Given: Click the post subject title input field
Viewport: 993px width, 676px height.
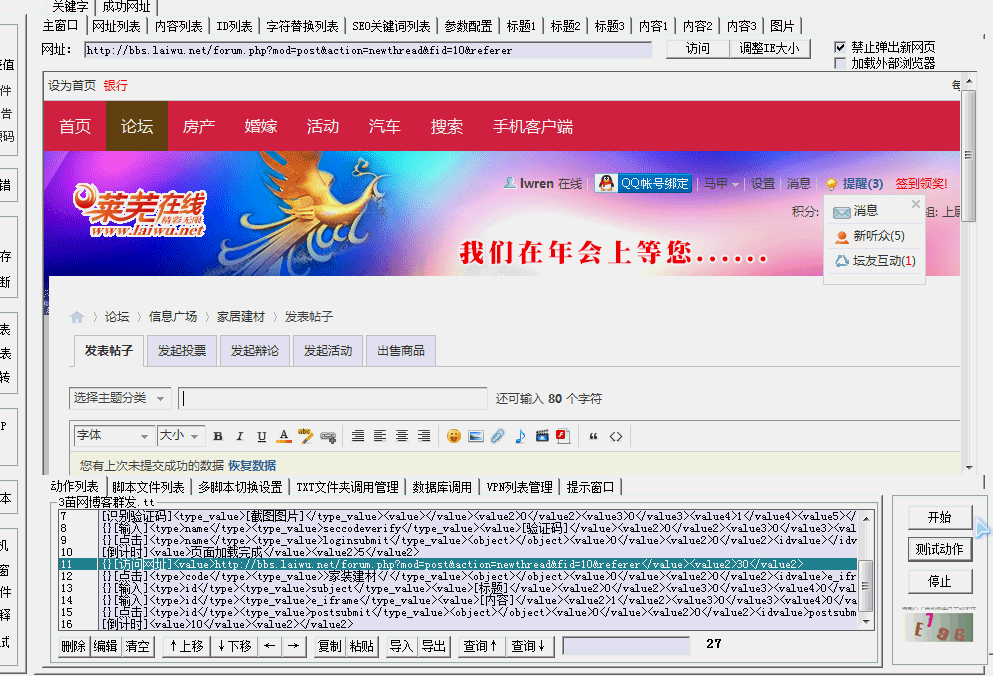Looking at the screenshot, I should click(332, 398).
